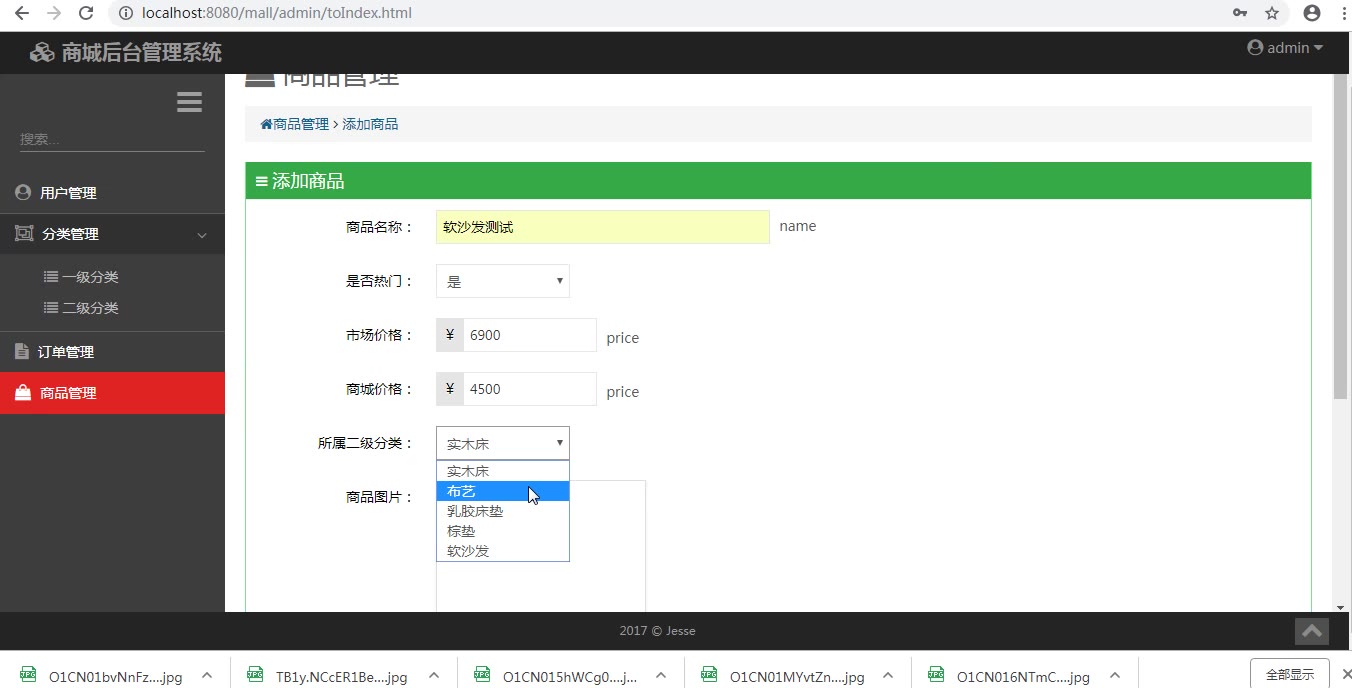Screen dimensions: 1352x688
Task: Open the Chrome profile avatar icon
Action: coord(1312,13)
